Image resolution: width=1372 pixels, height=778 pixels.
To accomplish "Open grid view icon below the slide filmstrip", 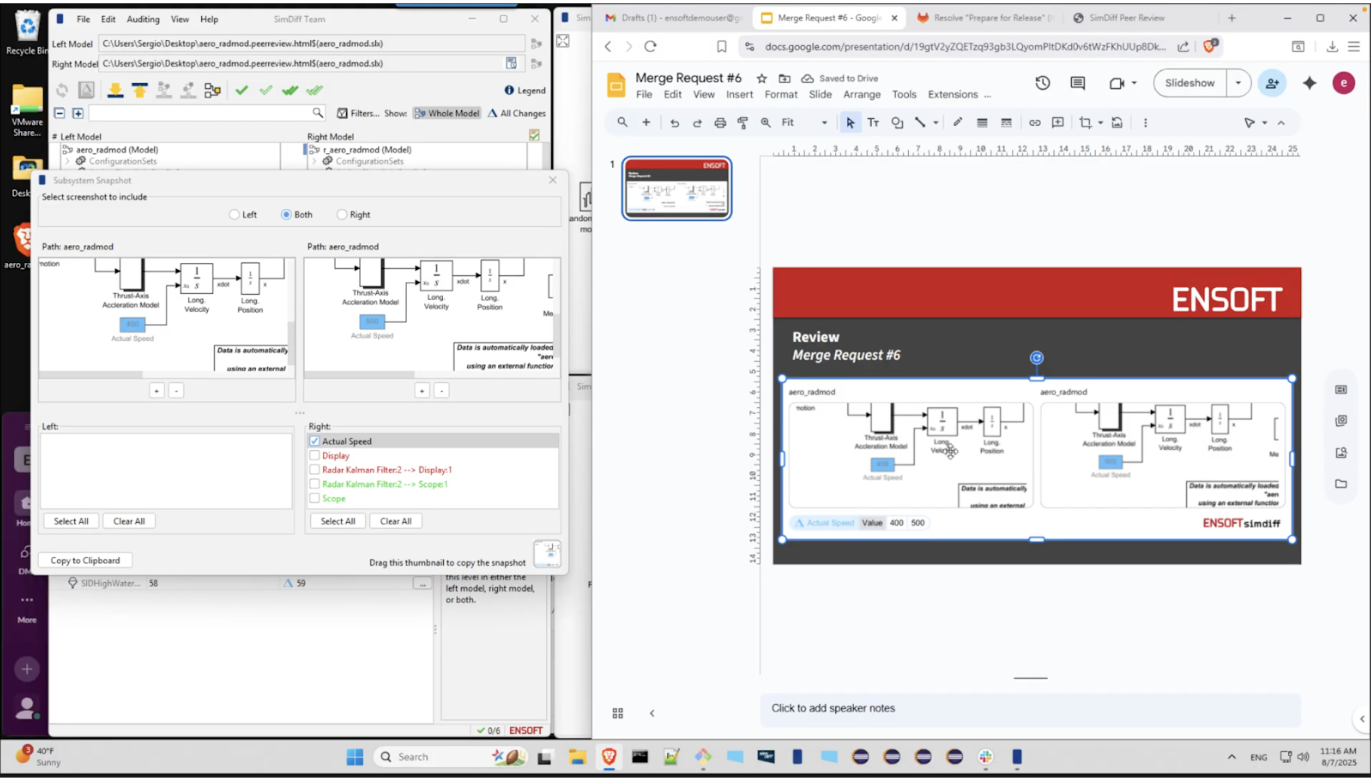I will tap(617, 713).
